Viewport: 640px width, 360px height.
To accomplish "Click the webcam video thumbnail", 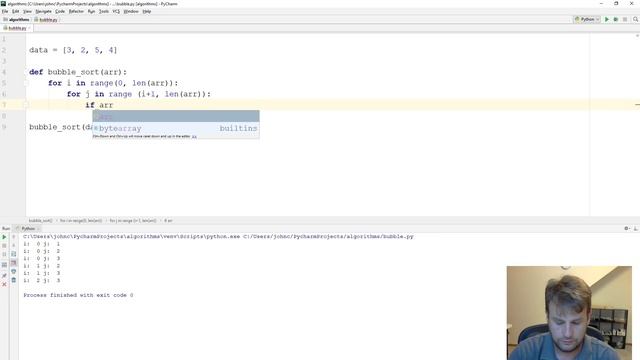I will 569,313.
